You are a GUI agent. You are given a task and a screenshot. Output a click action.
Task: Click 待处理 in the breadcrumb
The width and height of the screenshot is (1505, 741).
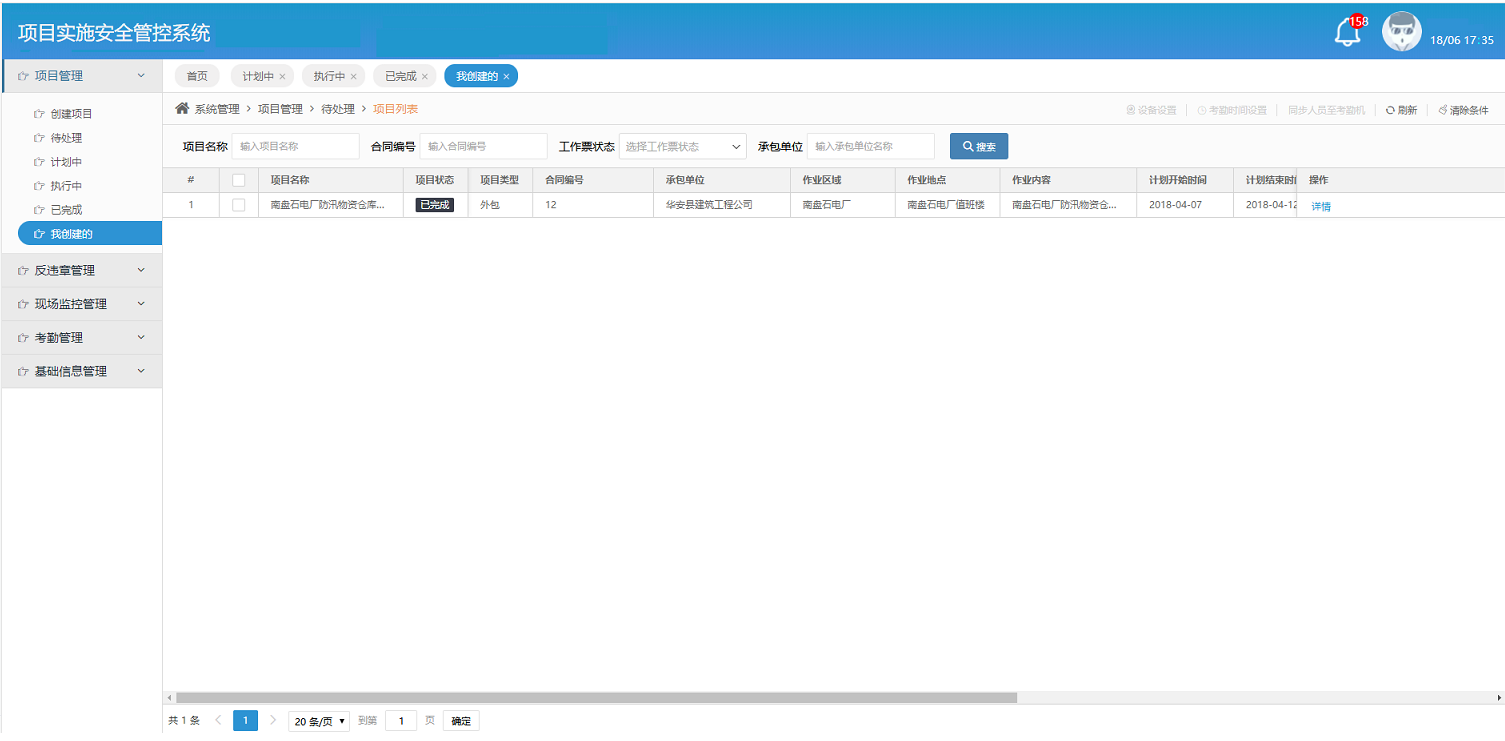[338, 109]
